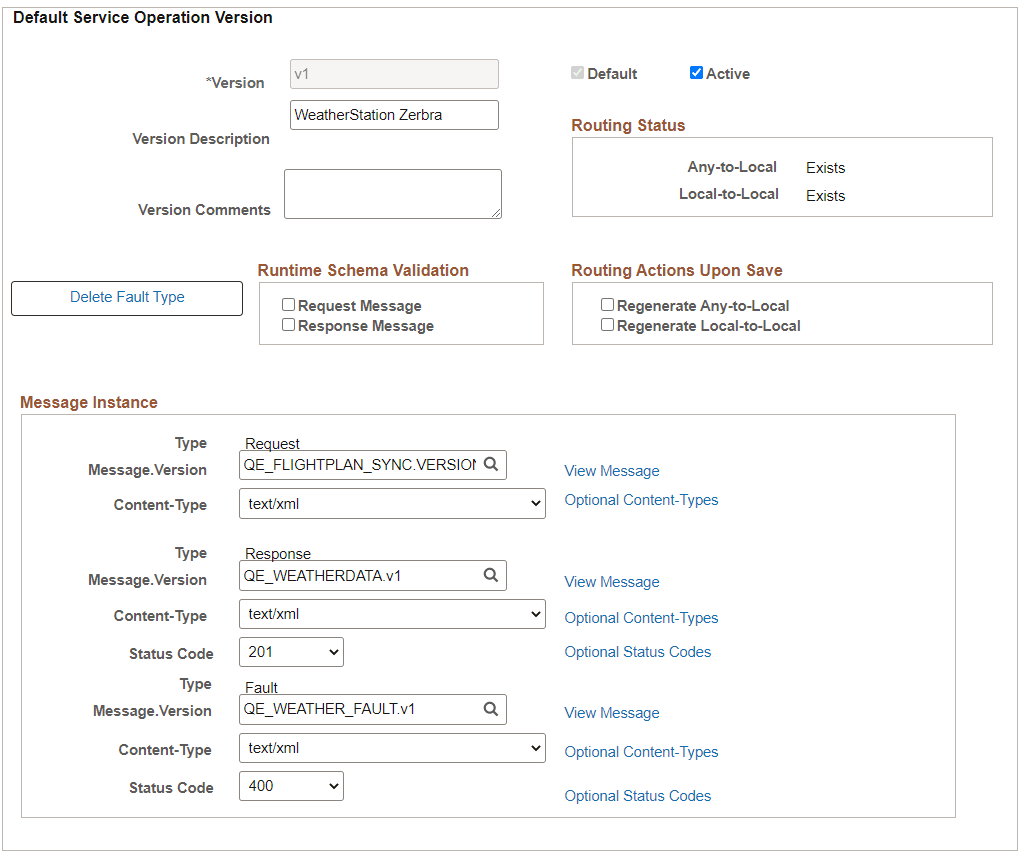
Task: Edit the Version Description field
Action: [393, 114]
